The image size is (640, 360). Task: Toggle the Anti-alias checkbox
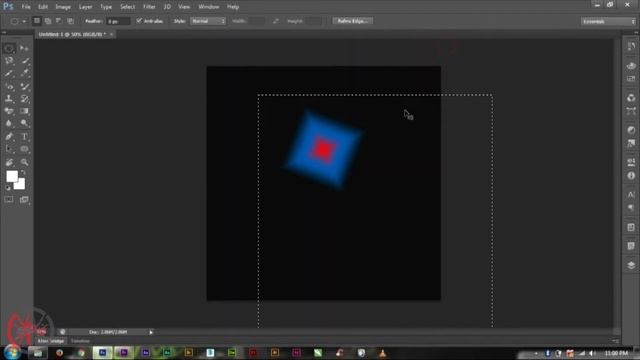139,20
